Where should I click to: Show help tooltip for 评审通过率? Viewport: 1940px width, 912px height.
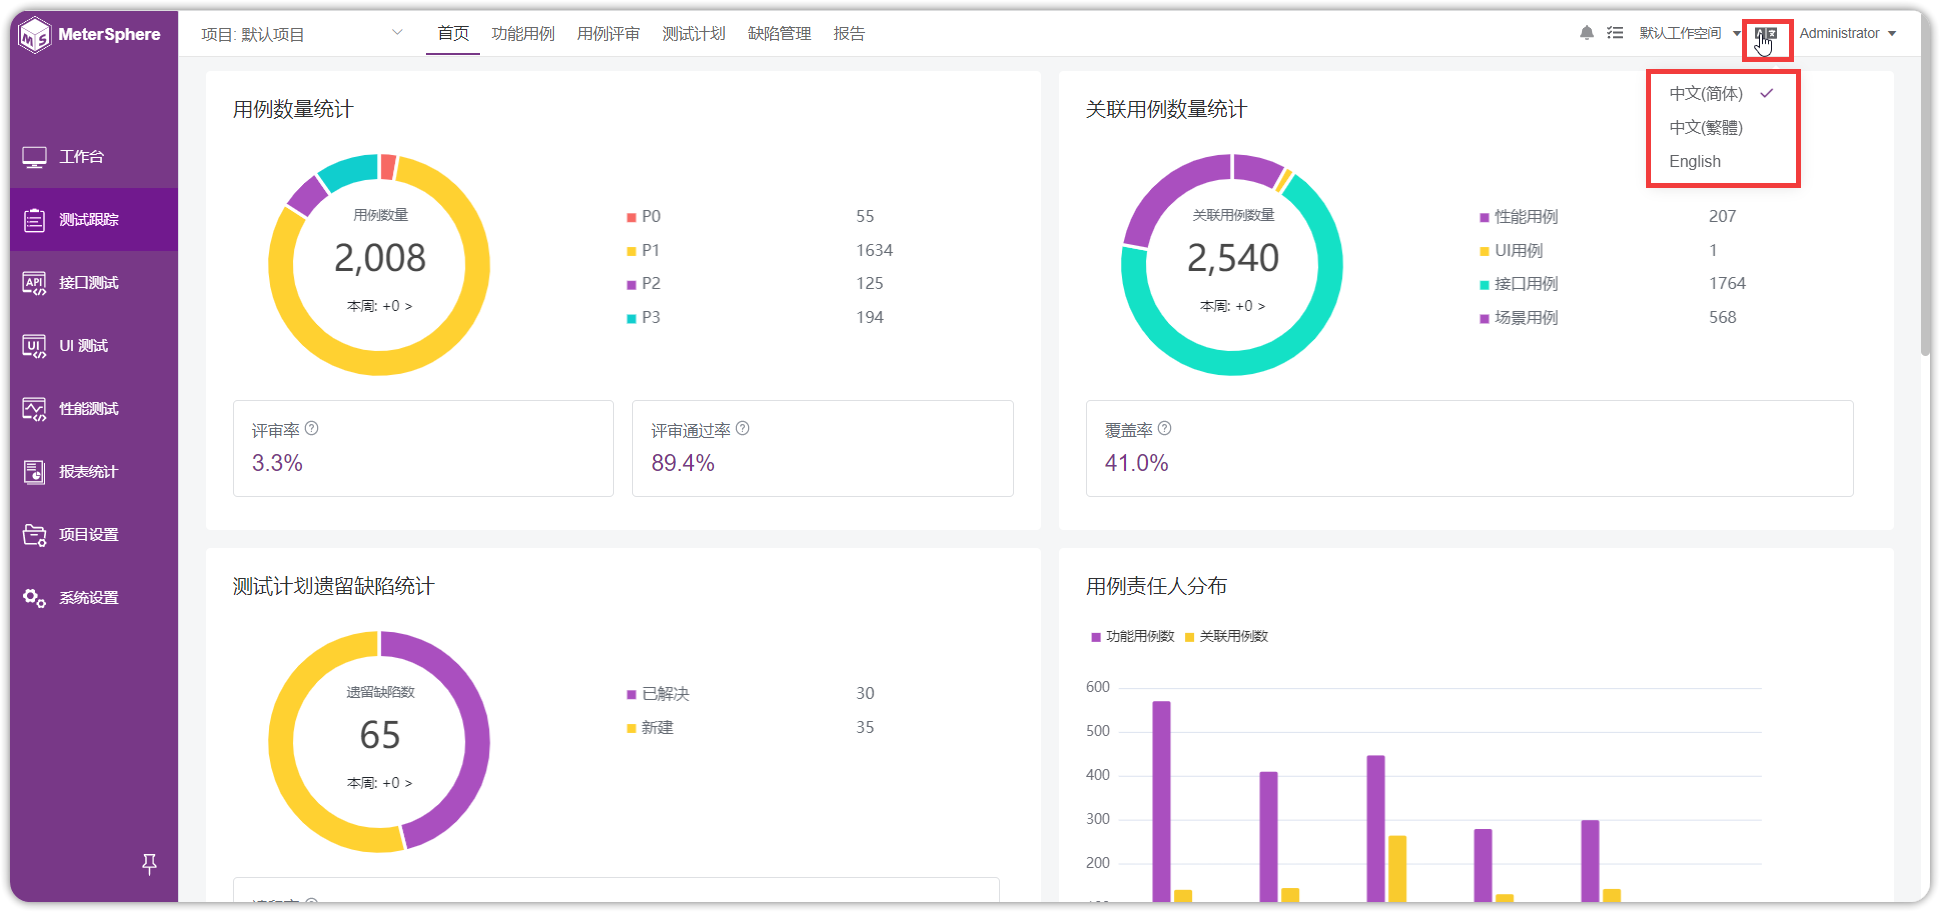click(x=743, y=428)
